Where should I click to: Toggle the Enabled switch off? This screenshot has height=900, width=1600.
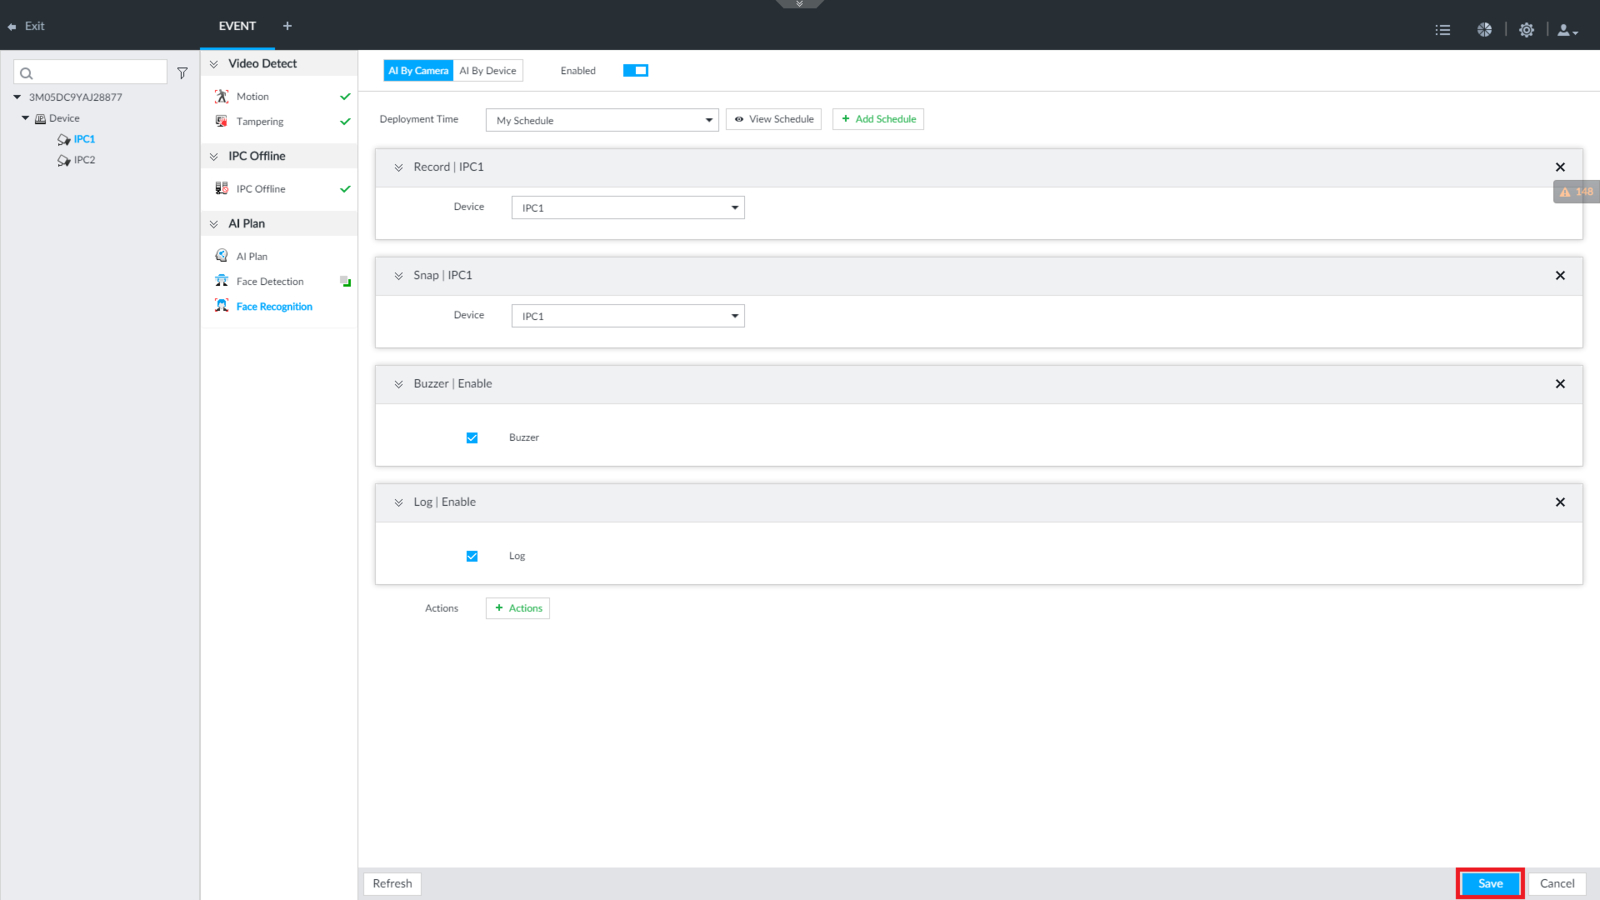pyautogui.click(x=635, y=70)
